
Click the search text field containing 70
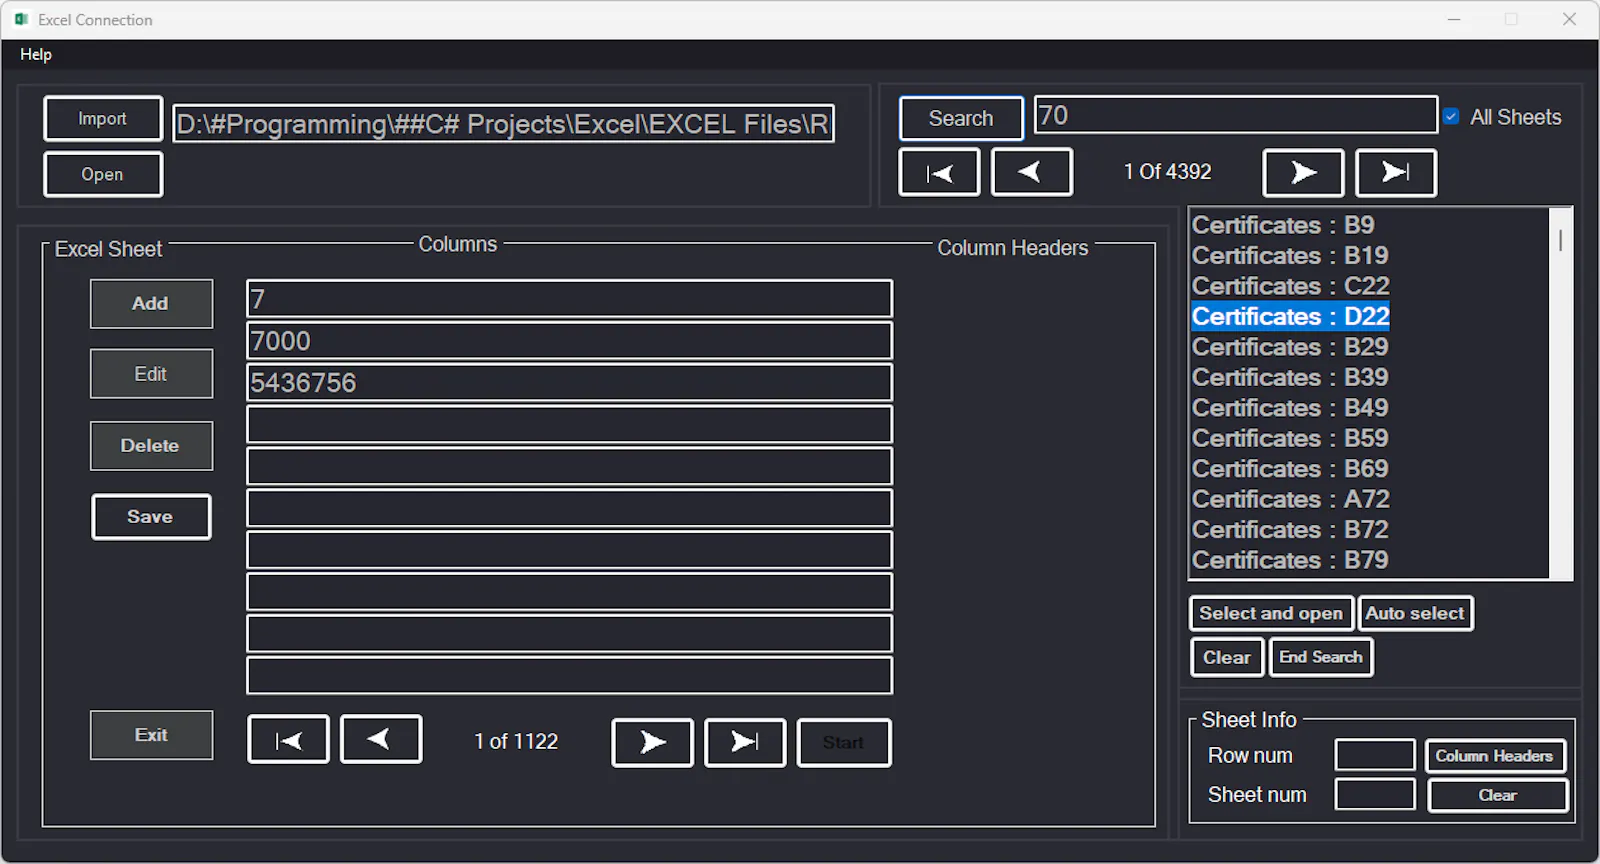pyautogui.click(x=1236, y=115)
